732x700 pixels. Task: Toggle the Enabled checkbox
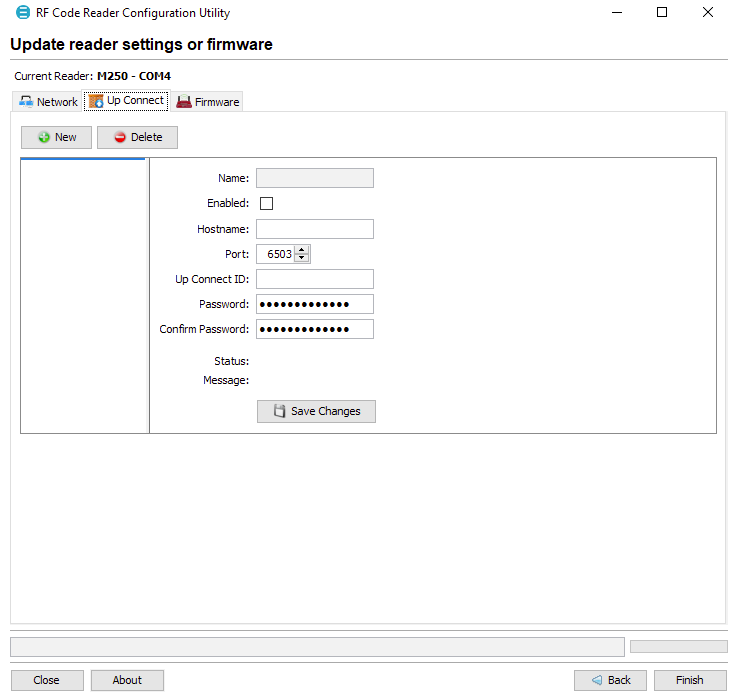coord(266,203)
